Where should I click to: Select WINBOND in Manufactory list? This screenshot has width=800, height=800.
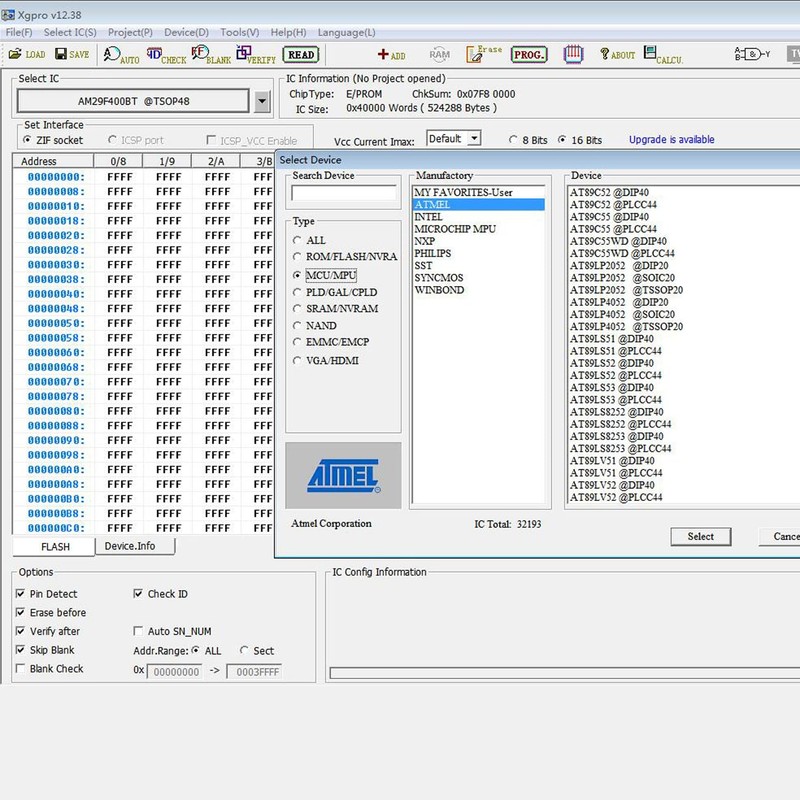(479, 290)
